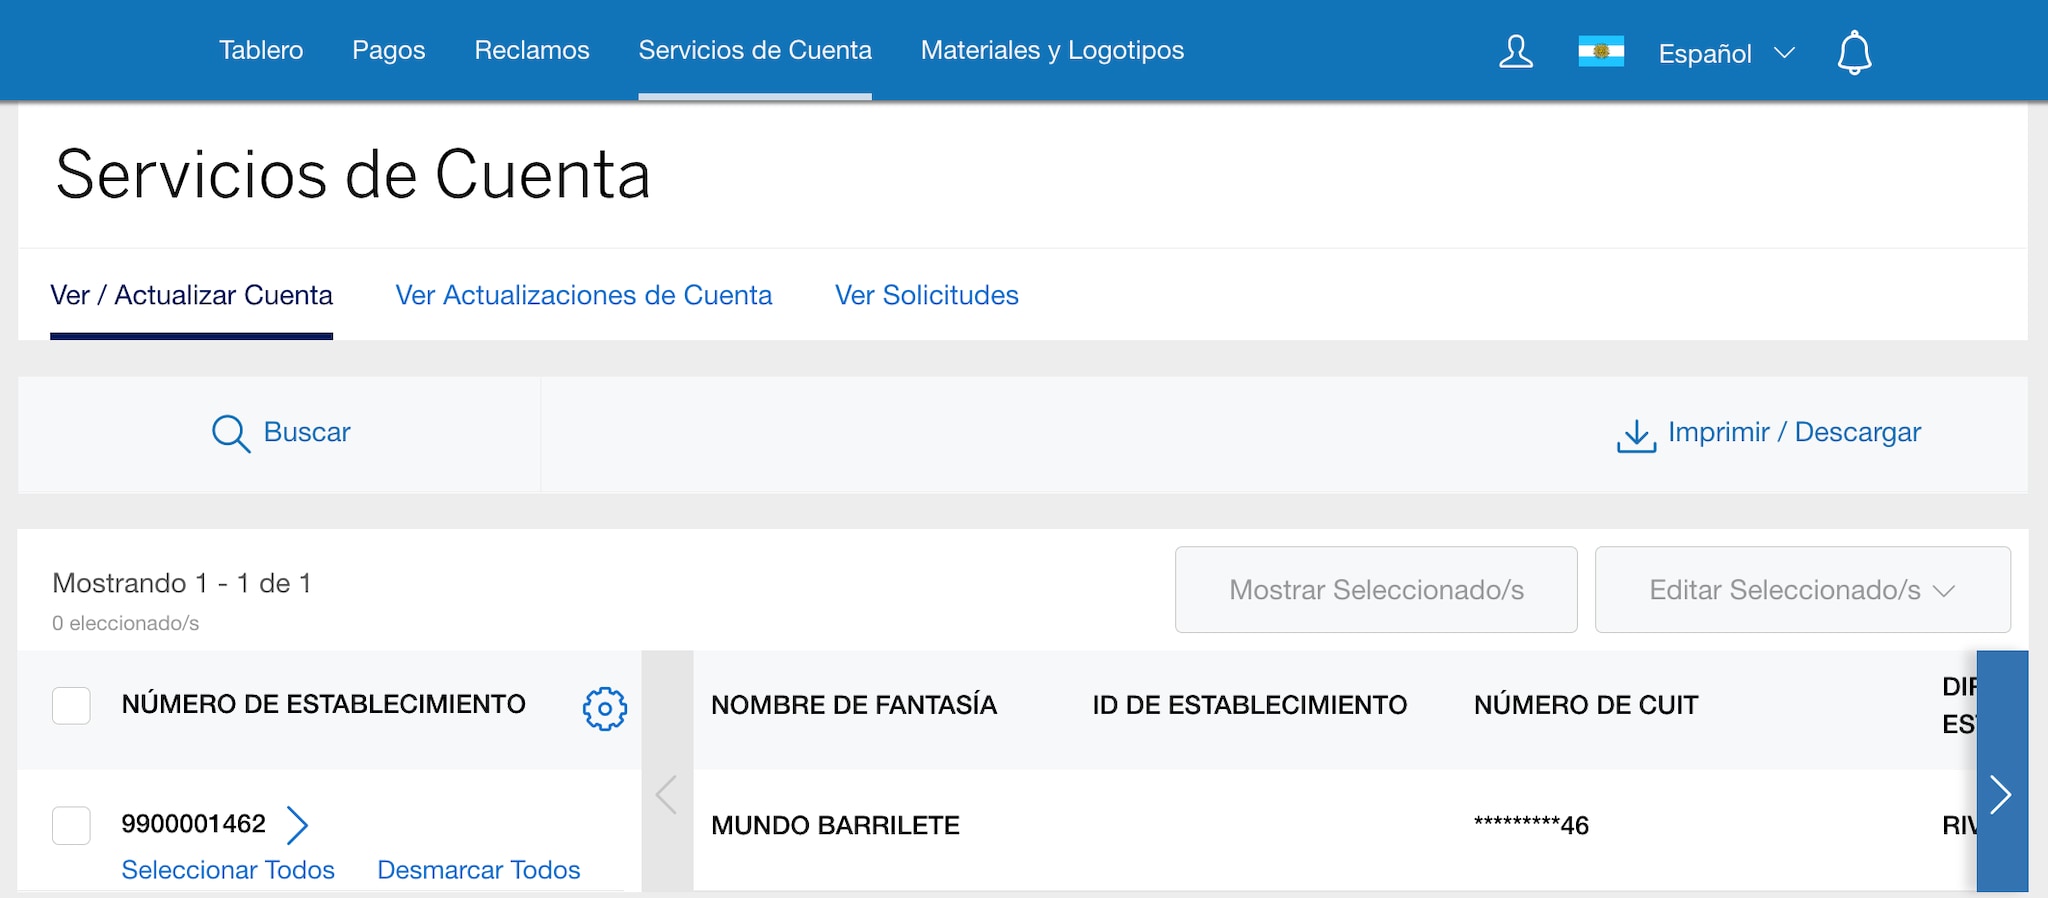This screenshot has width=2048, height=898.
Task: Sort by the Nombre de Fantasía column header
Action: click(853, 705)
